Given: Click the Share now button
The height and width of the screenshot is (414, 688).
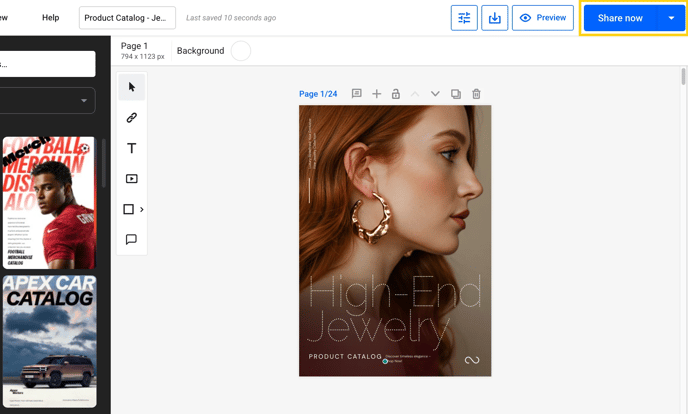Looking at the screenshot, I should tap(620, 18).
